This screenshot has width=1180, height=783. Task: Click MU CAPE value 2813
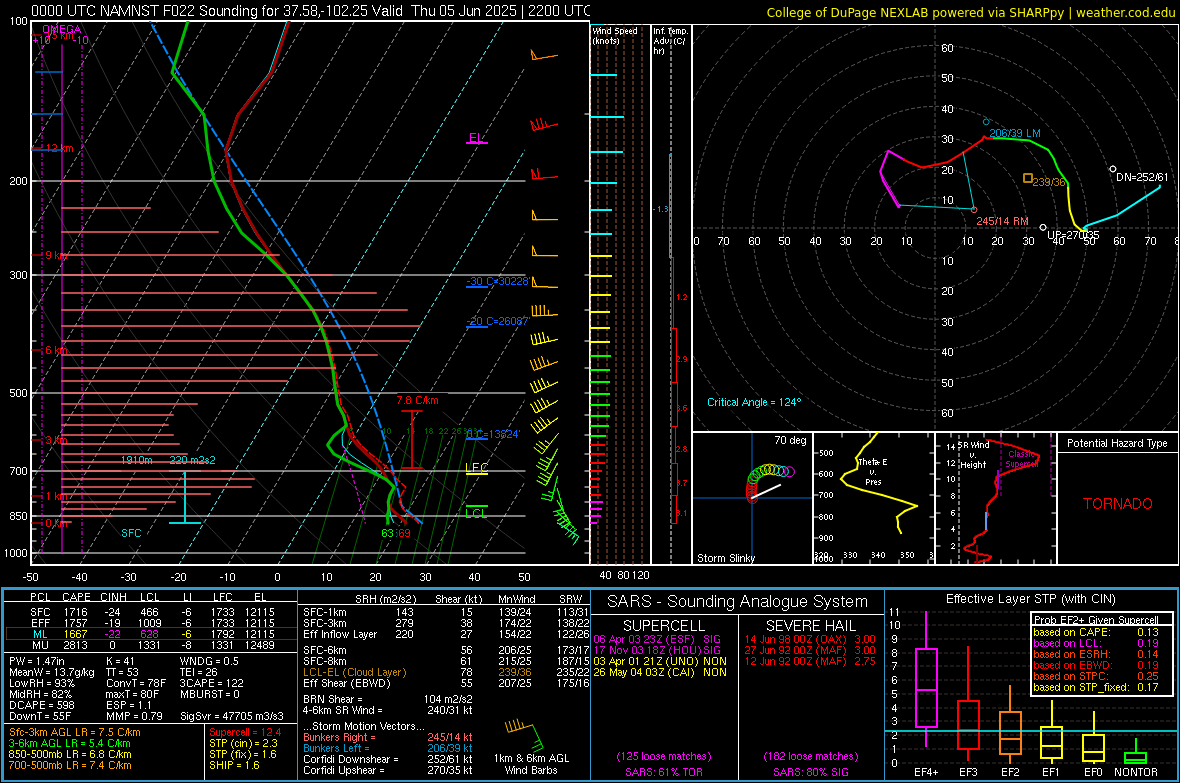76,645
